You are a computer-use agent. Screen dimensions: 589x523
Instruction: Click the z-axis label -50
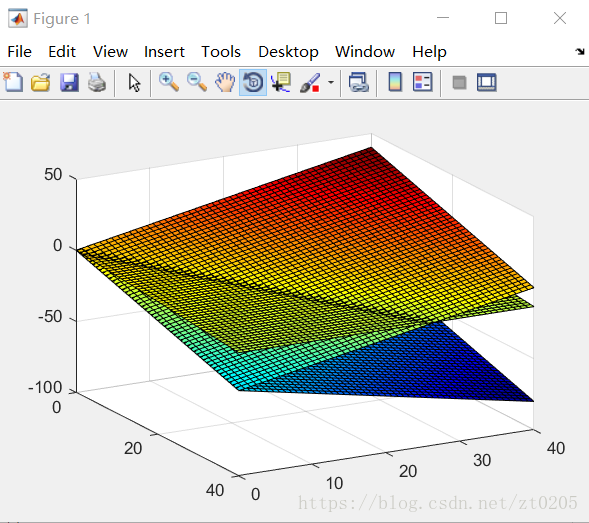pyautogui.click(x=50, y=317)
